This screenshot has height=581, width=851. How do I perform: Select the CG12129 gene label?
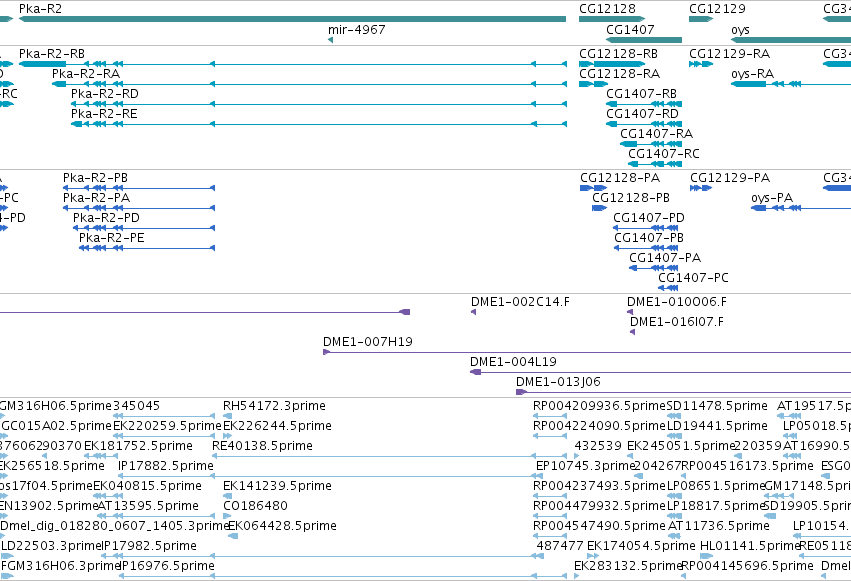pos(717,9)
